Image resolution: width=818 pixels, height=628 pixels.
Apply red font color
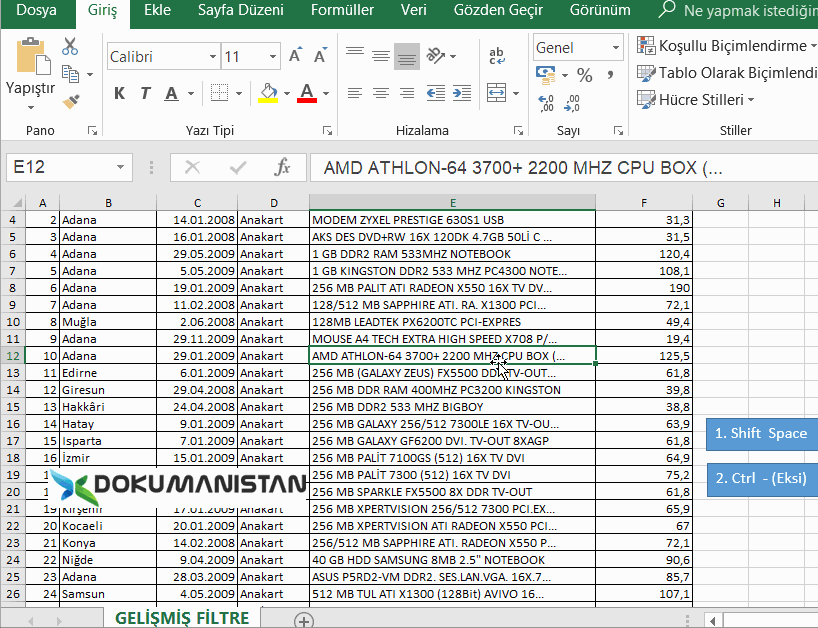pyautogui.click(x=307, y=93)
